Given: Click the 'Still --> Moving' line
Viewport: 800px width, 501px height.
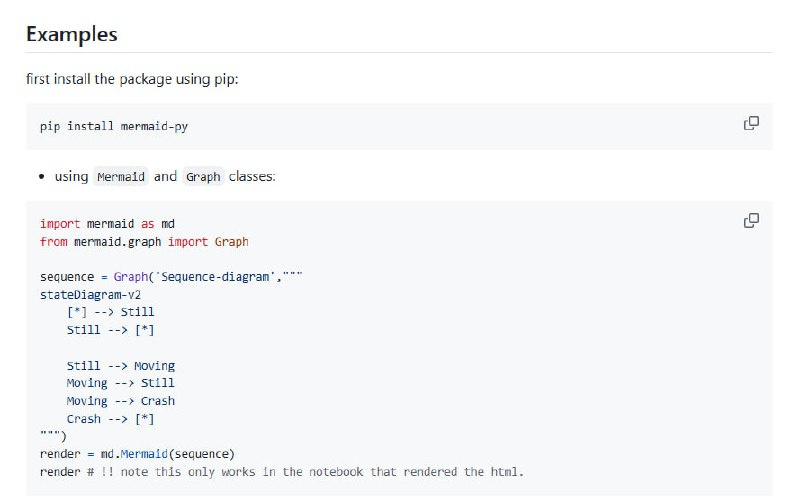Looking at the screenshot, I should coord(120,366).
